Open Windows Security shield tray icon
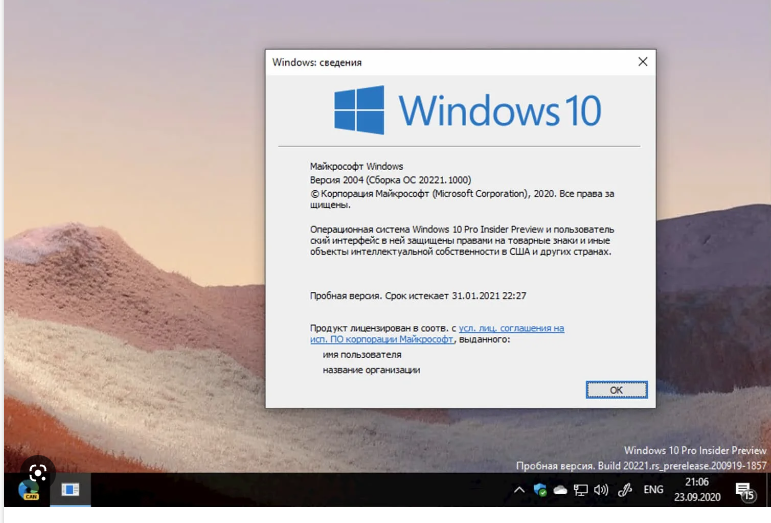Viewport: 771px width, 523px height. (540, 490)
